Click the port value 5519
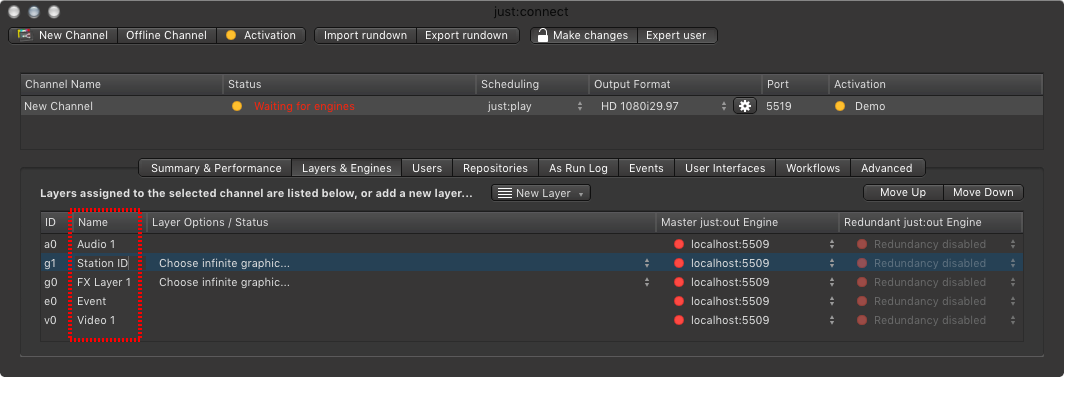 click(x=778, y=107)
